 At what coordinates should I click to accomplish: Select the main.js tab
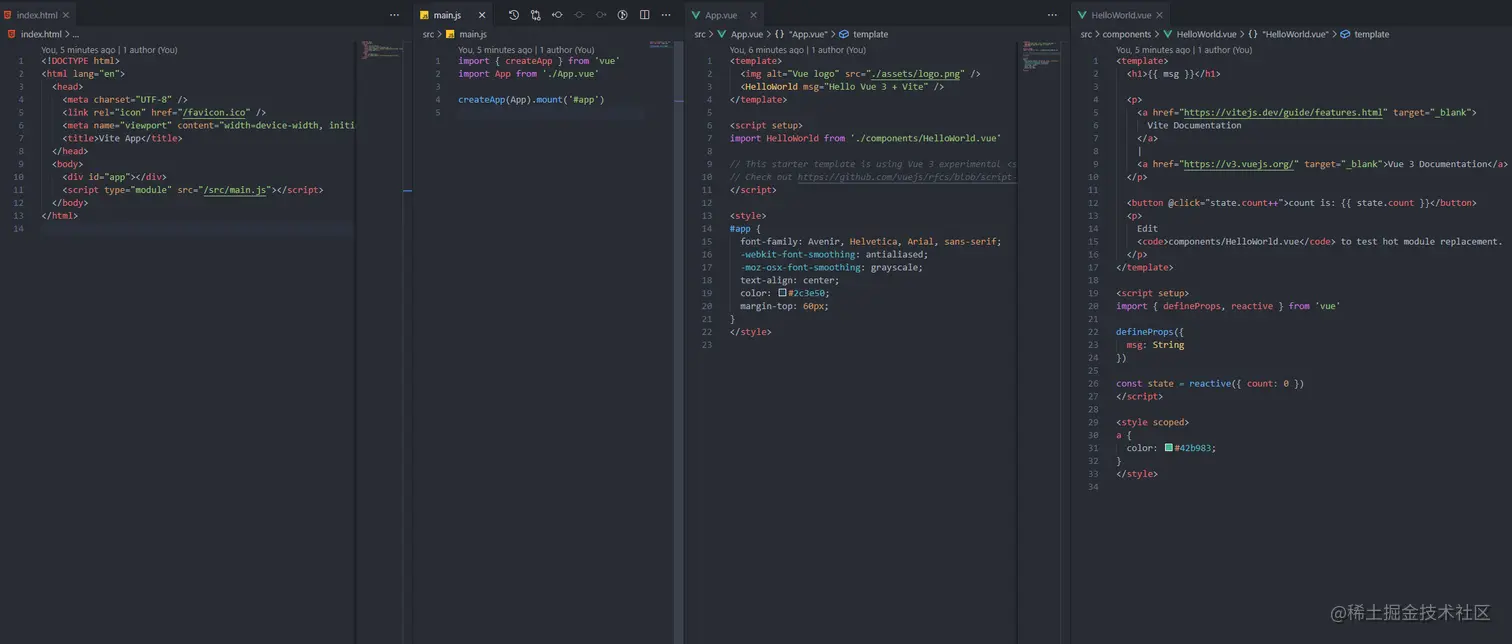(453, 15)
